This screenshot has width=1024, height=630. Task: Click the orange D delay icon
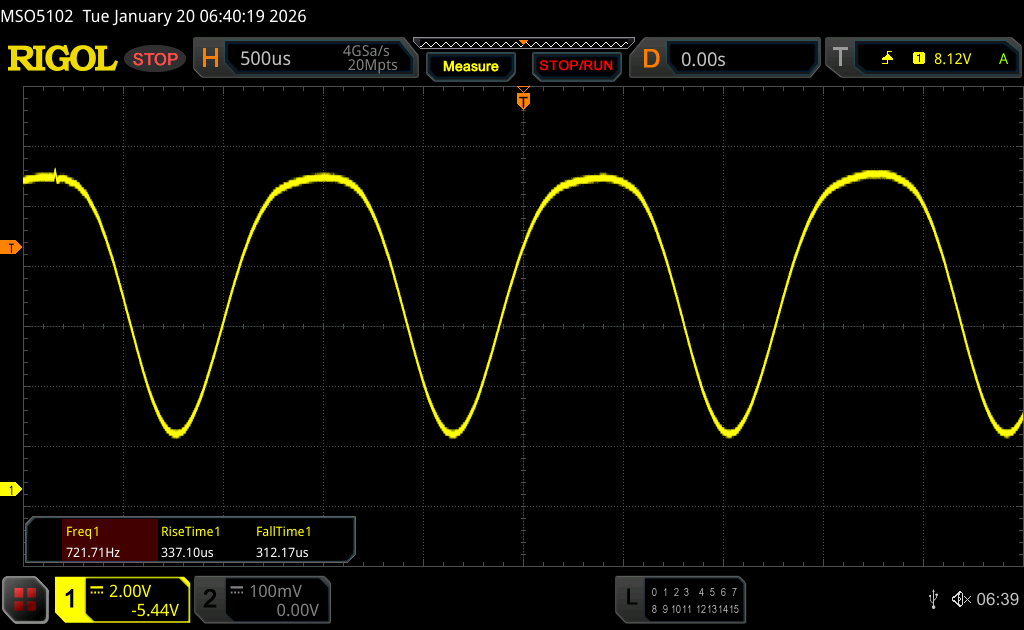(x=651, y=59)
